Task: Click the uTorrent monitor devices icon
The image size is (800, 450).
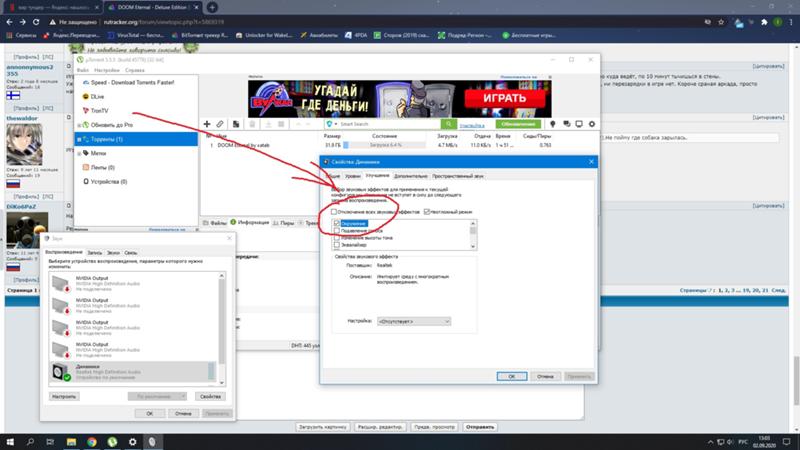Action: 579,124
